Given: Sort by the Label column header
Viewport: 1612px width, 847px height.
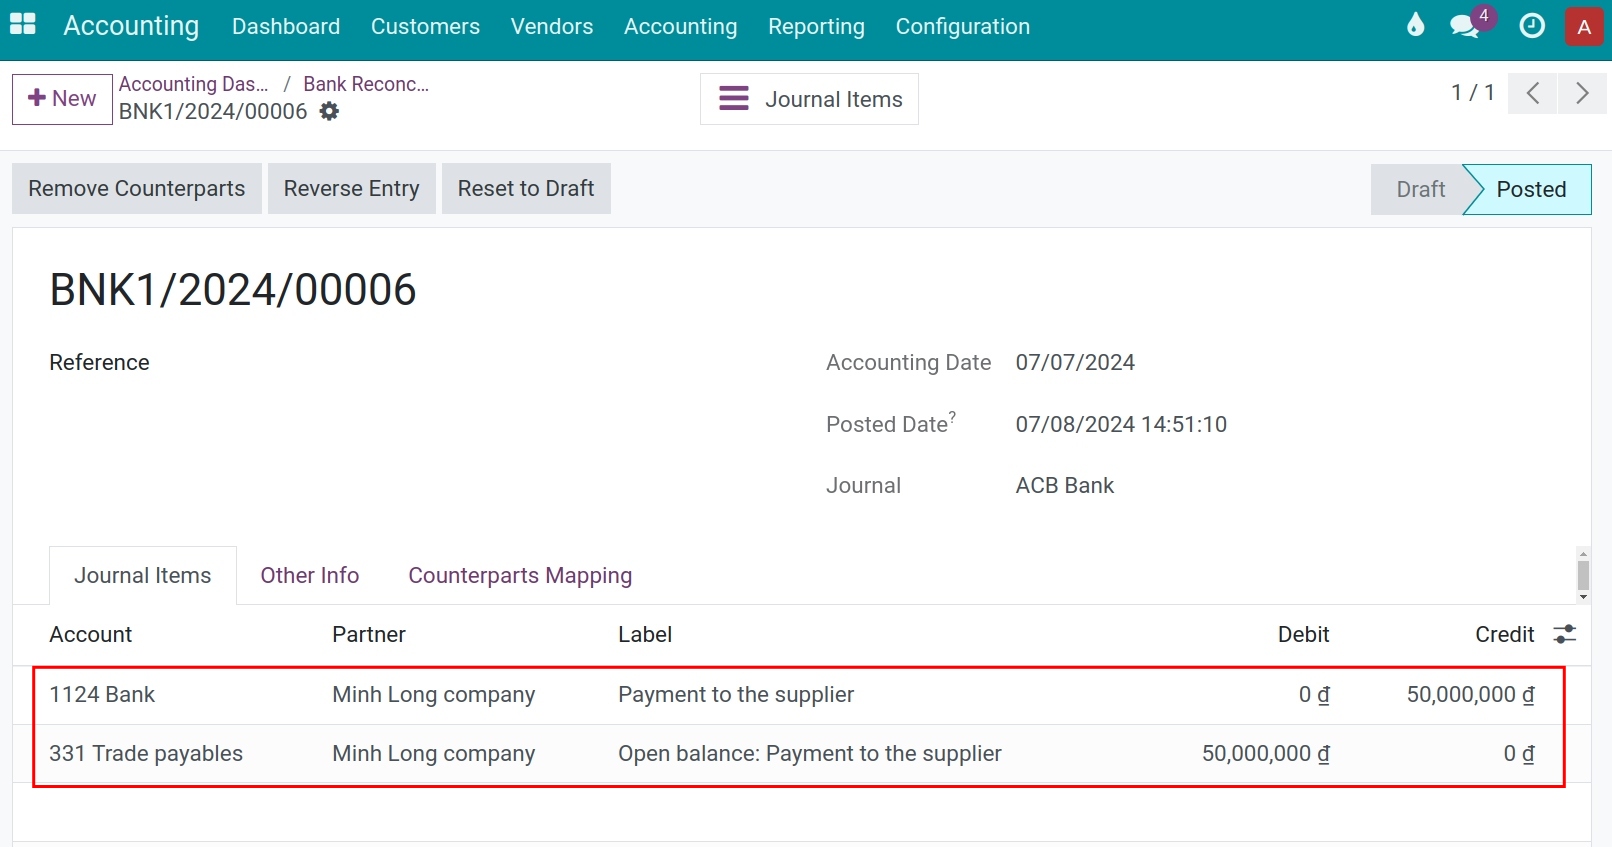Looking at the screenshot, I should pos(645,634).
